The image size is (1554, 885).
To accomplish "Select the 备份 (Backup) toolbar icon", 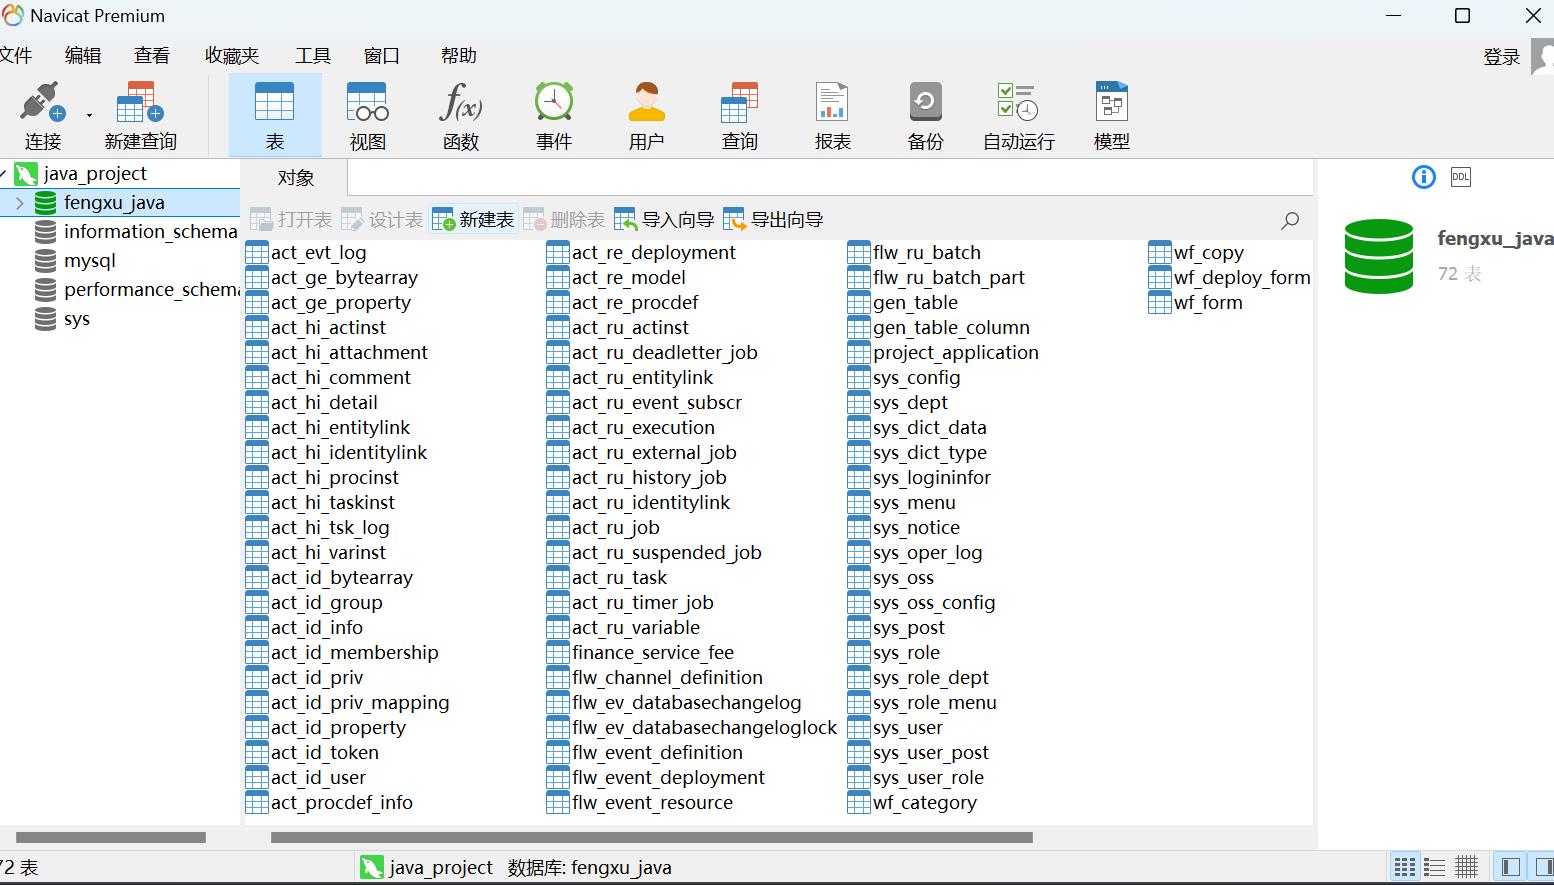I will pos(925,115).
